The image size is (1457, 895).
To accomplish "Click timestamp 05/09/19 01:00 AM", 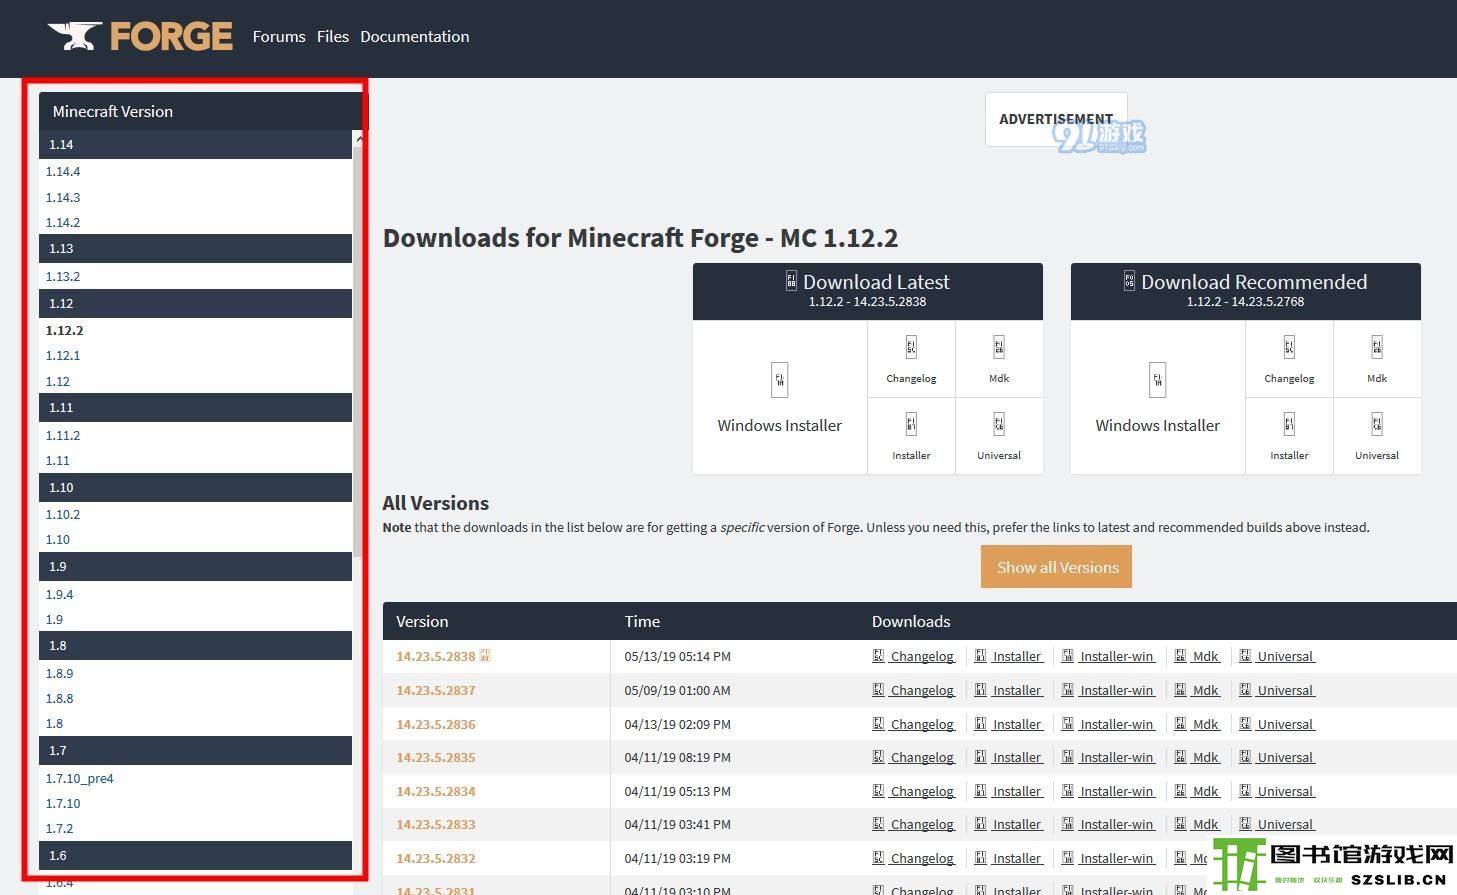I will [x=678, y=690].
